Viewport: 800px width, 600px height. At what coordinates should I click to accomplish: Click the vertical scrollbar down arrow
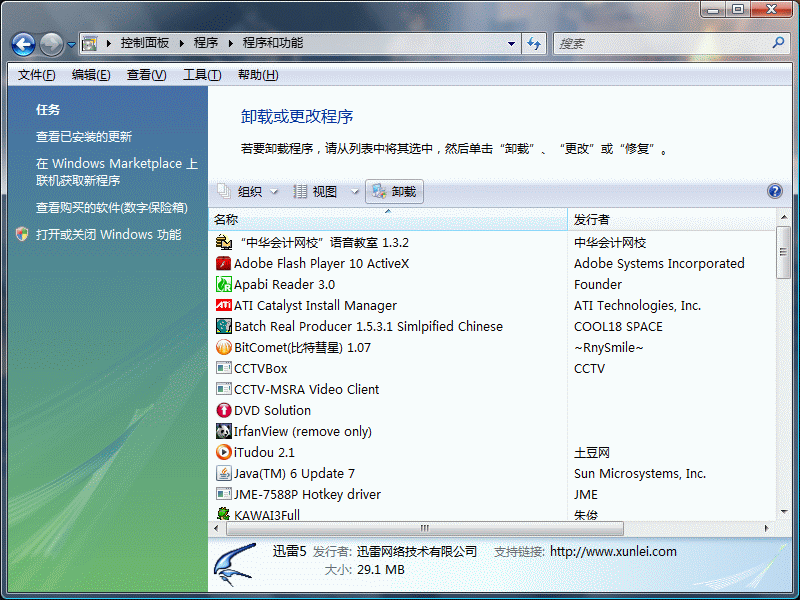click(x=783, y=512)
